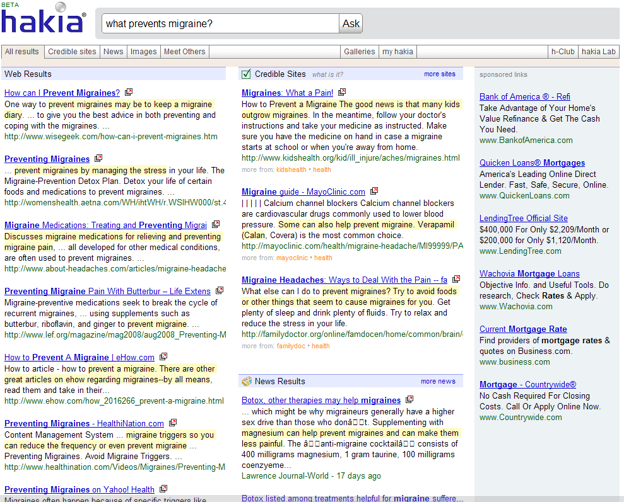Switch to the Credible sites tab
The width and height of the screenshot is (624, 502).
72,52
